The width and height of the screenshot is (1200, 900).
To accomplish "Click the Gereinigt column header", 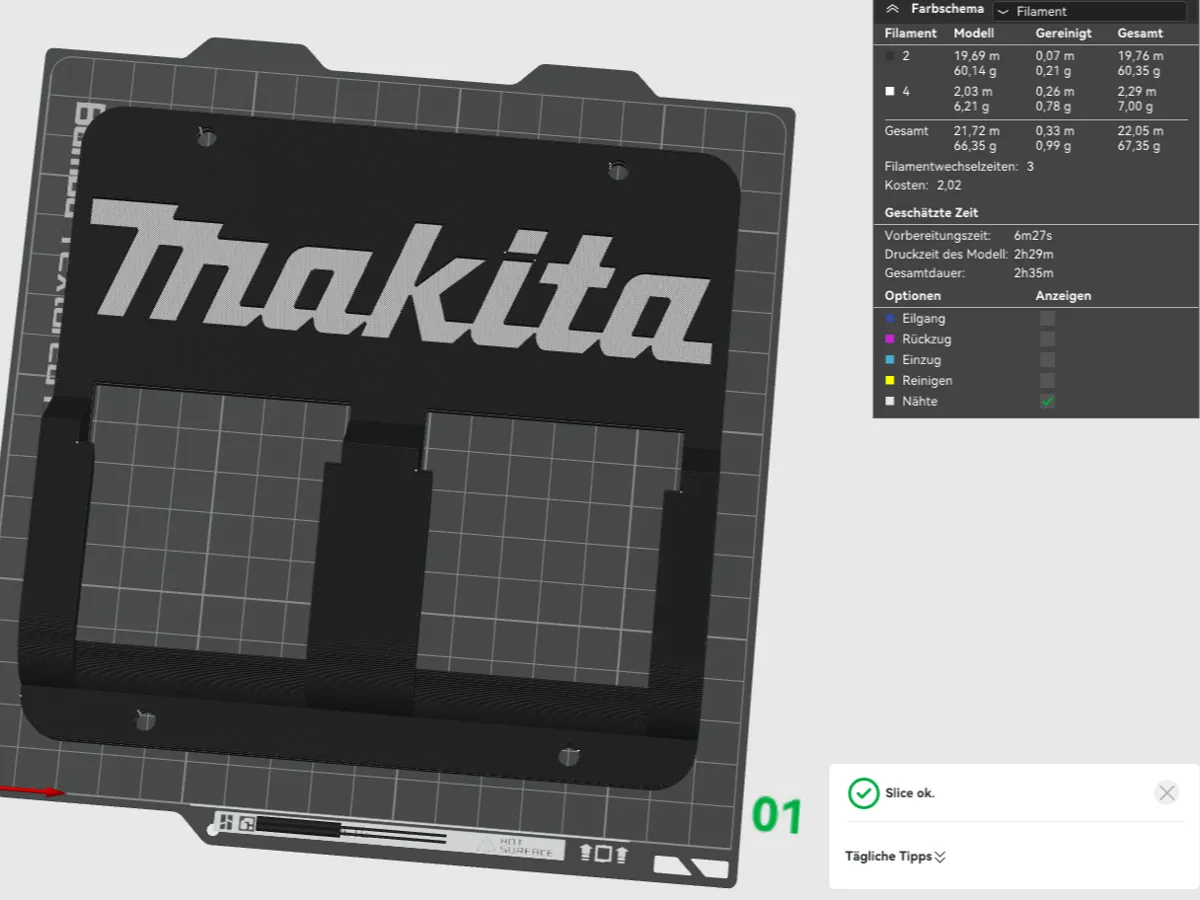I will coord(1063,33).
